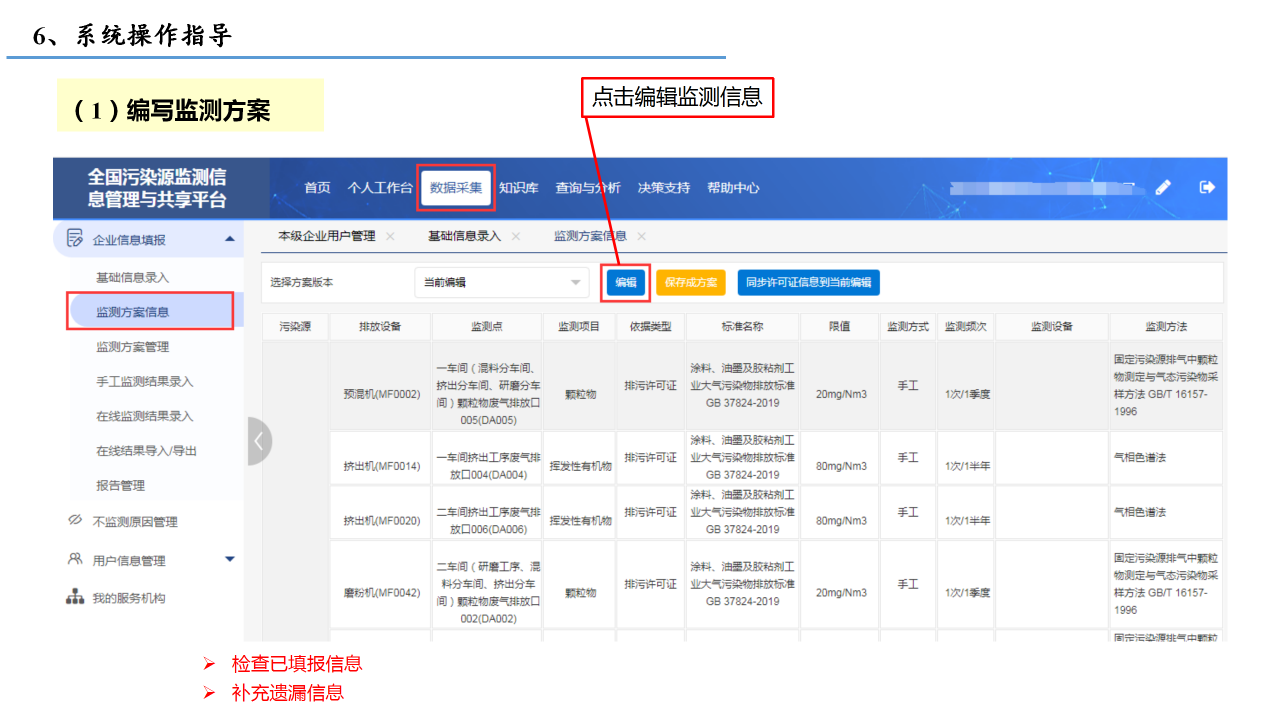Select 监测方案管理 in the sidebar

click(132, 347)
